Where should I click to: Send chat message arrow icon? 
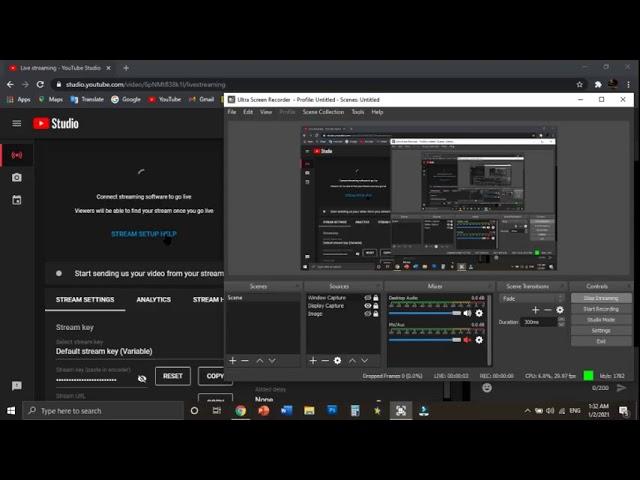tap(621, 388)
